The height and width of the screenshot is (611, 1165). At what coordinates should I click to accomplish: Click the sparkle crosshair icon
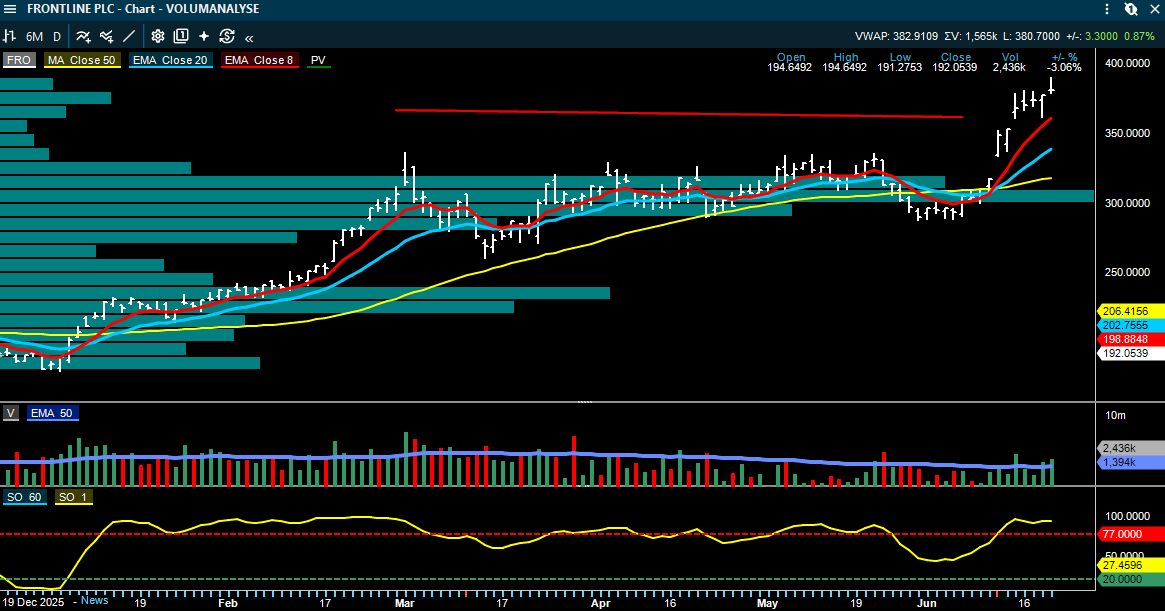[x=204, y=36]
